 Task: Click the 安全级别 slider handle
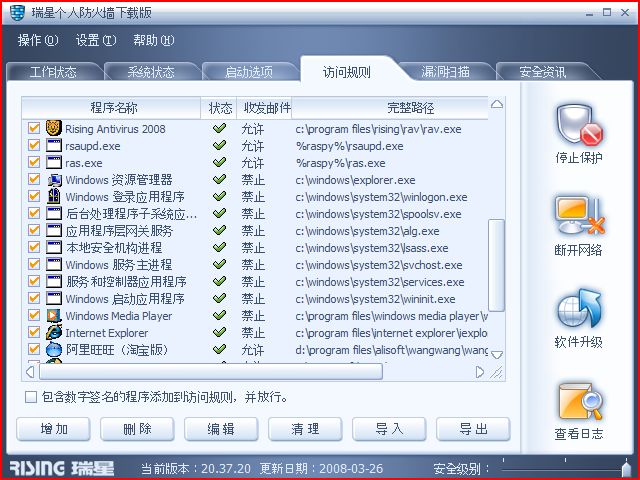pos(625,469)
